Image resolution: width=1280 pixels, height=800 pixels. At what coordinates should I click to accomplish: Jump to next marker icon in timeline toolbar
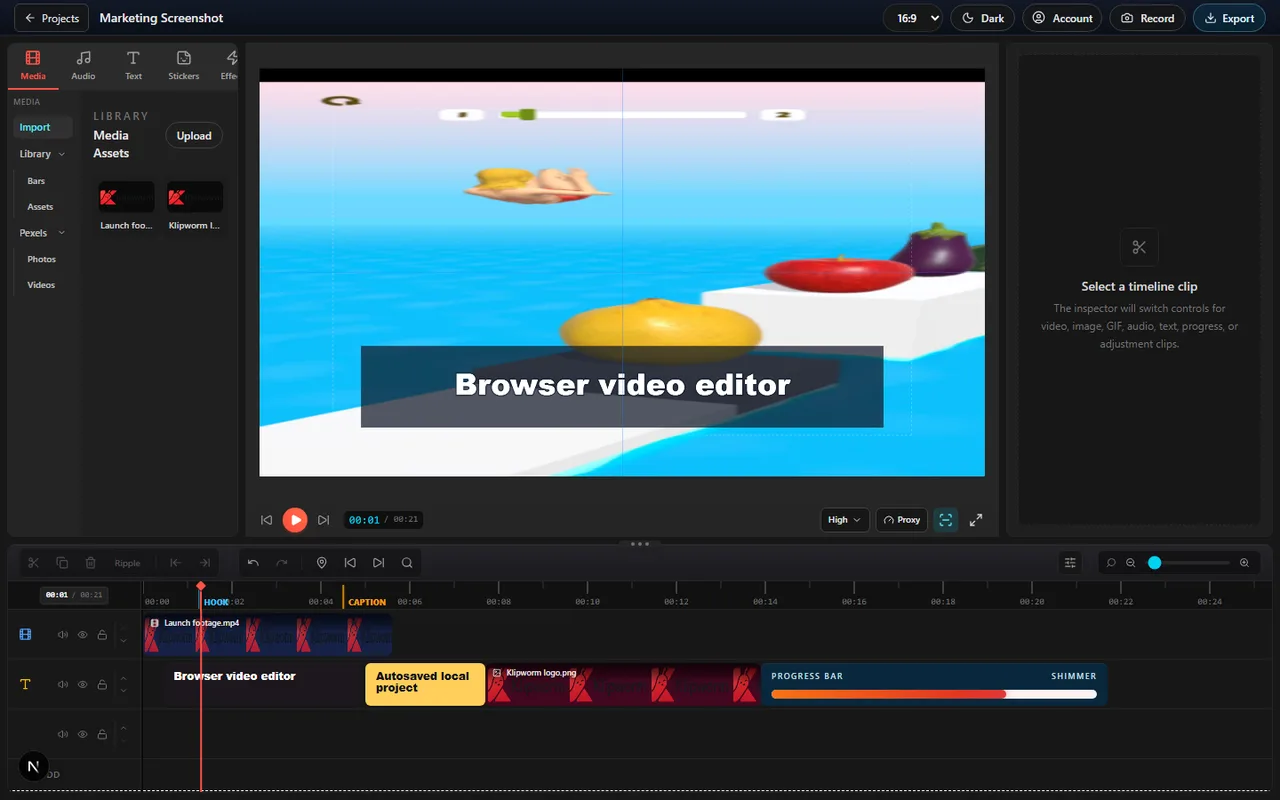point(378,563)
